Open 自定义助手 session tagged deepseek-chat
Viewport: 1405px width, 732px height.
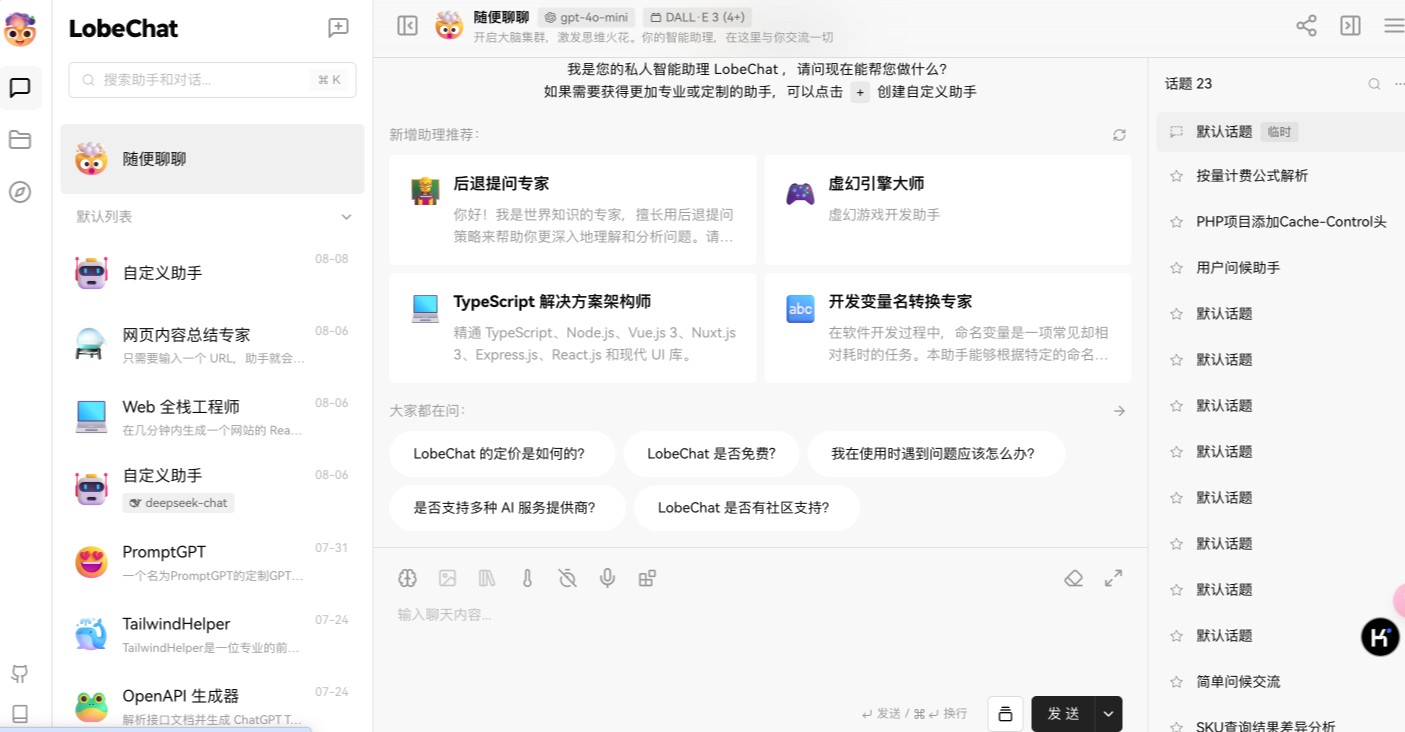point(212,488)
